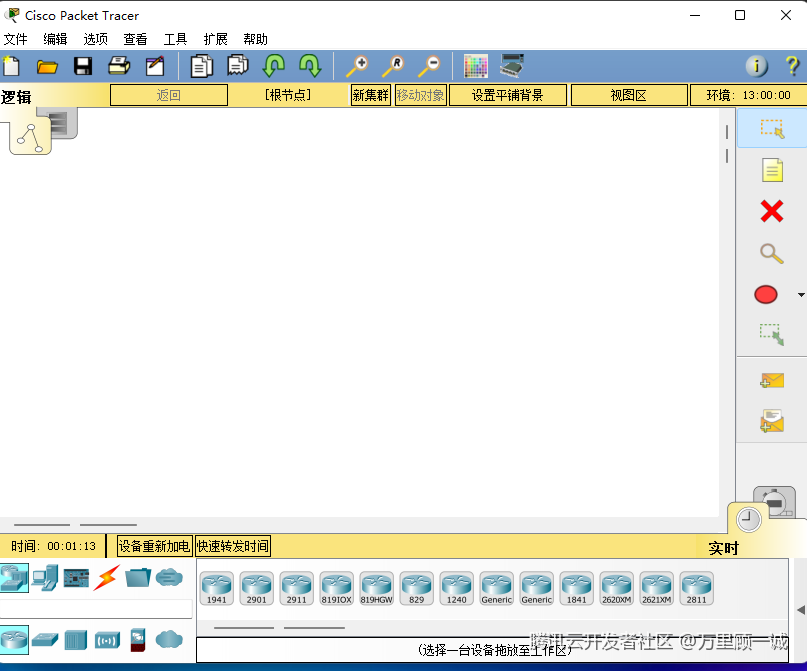Zoom in with the plus magnifier
807x671 pixels.
click(x=357, y=66)
